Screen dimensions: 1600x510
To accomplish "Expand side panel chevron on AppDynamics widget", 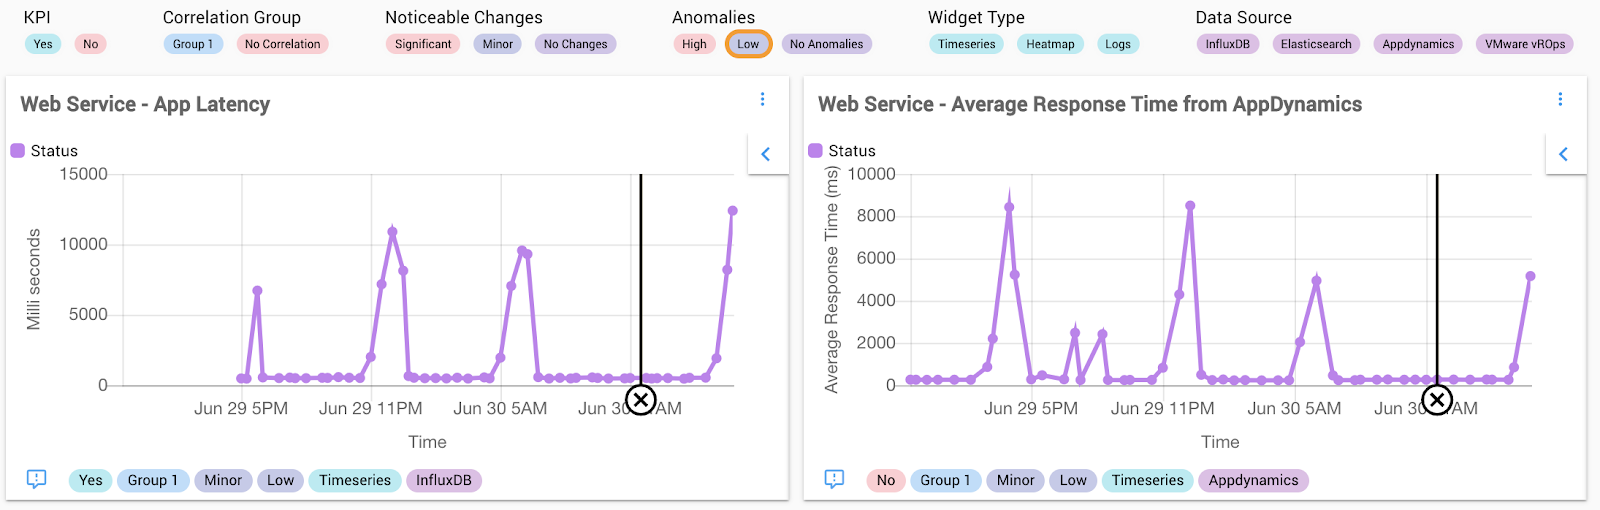I will click(x=1564, y=154).
